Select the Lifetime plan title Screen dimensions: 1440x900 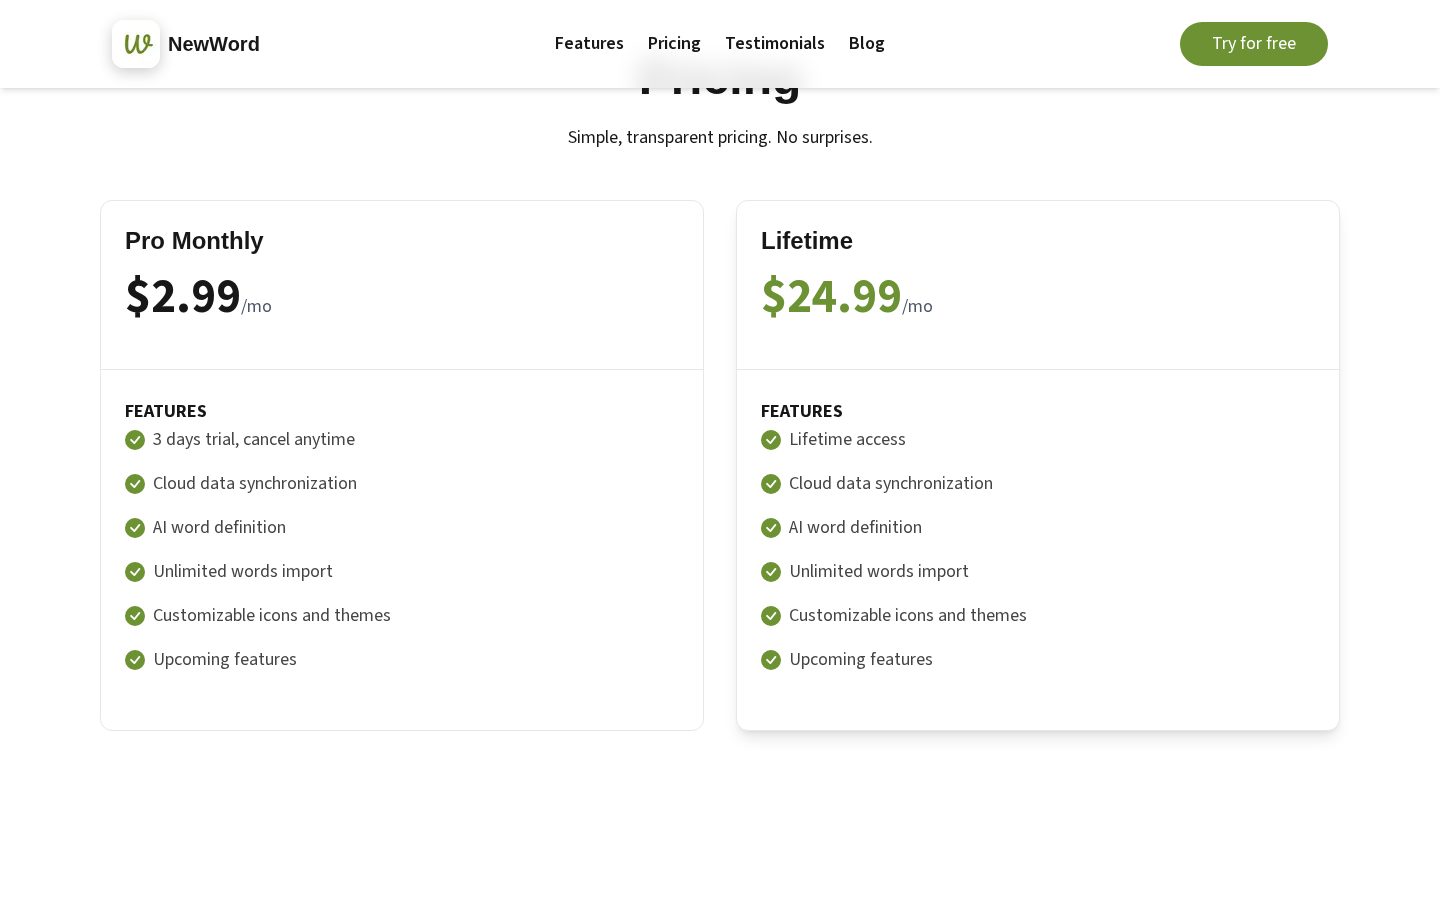coord(807,241)
